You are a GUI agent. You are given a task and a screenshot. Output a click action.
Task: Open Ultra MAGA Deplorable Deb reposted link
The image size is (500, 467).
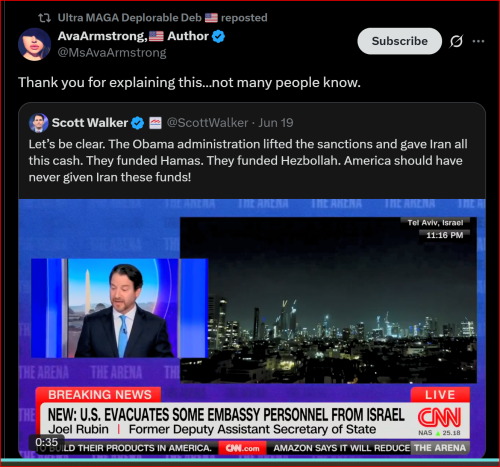tap(162, 18)
